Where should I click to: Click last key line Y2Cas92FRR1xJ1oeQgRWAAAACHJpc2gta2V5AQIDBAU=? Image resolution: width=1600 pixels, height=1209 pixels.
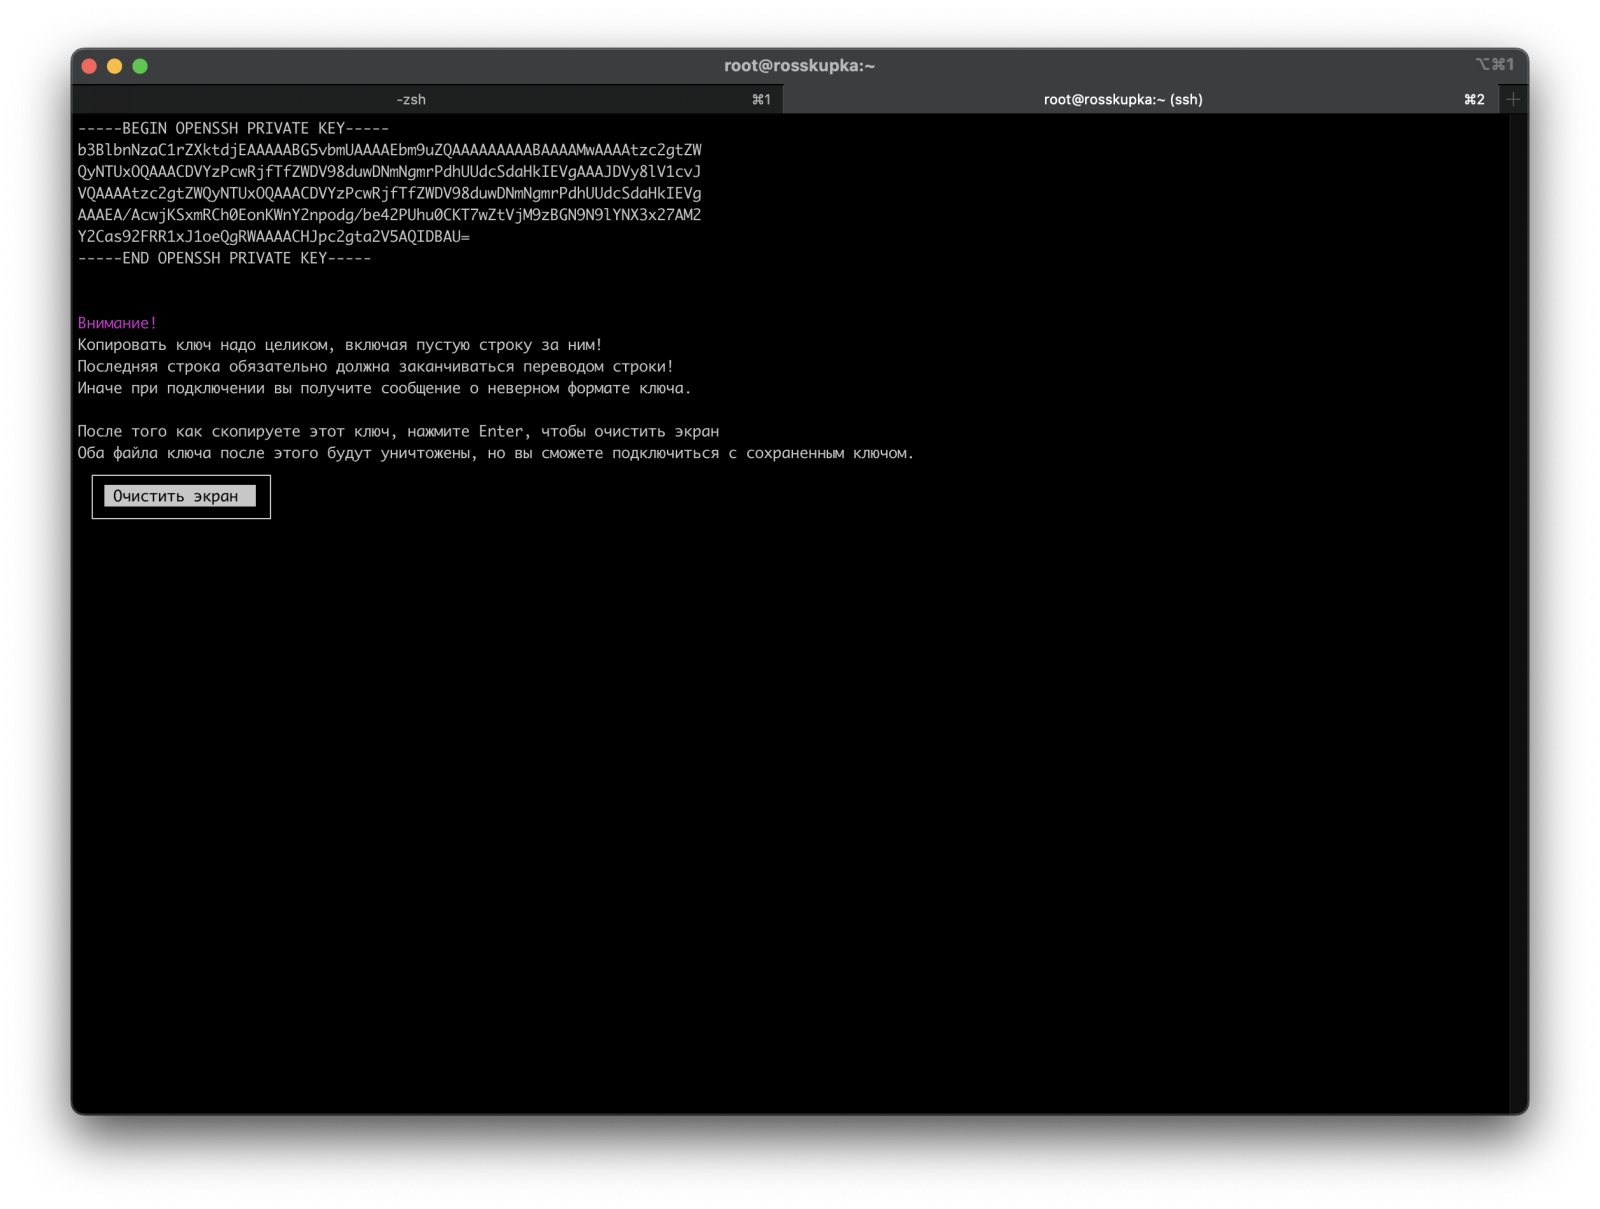pos(273,237)
